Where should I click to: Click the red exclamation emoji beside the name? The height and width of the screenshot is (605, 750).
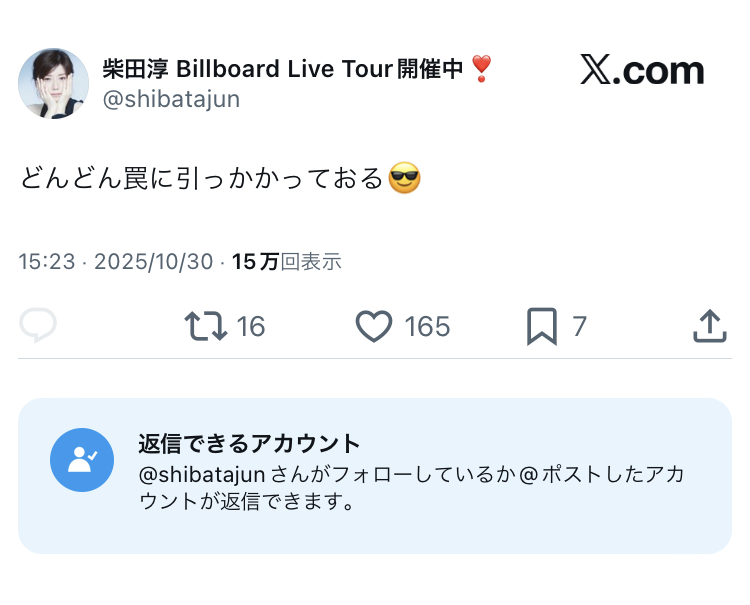pos(482,69)
